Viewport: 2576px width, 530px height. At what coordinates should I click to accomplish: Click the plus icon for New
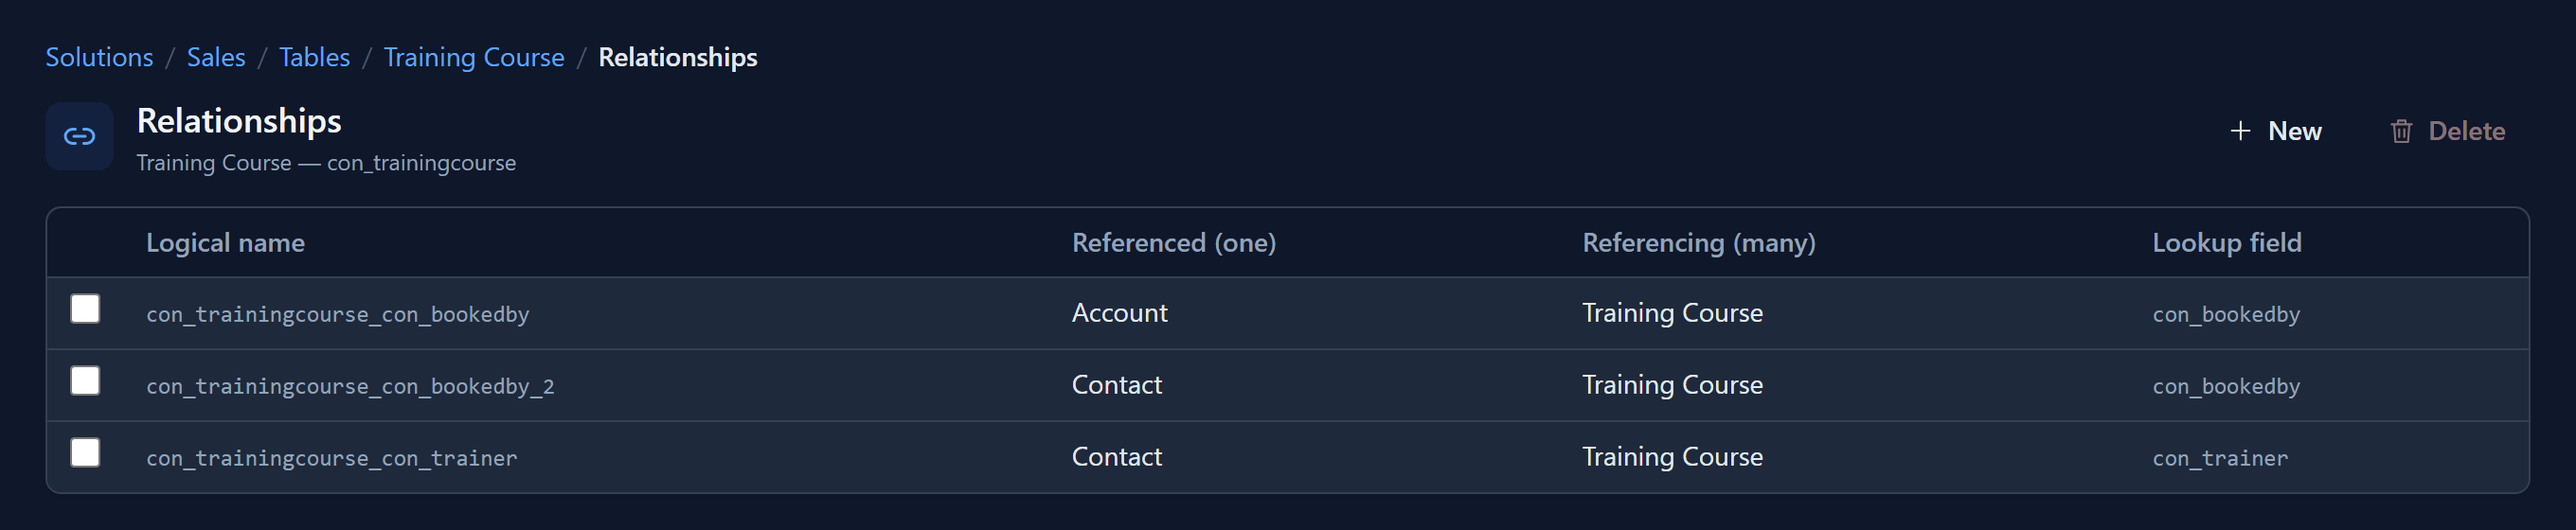click(x=2240, y=131)
